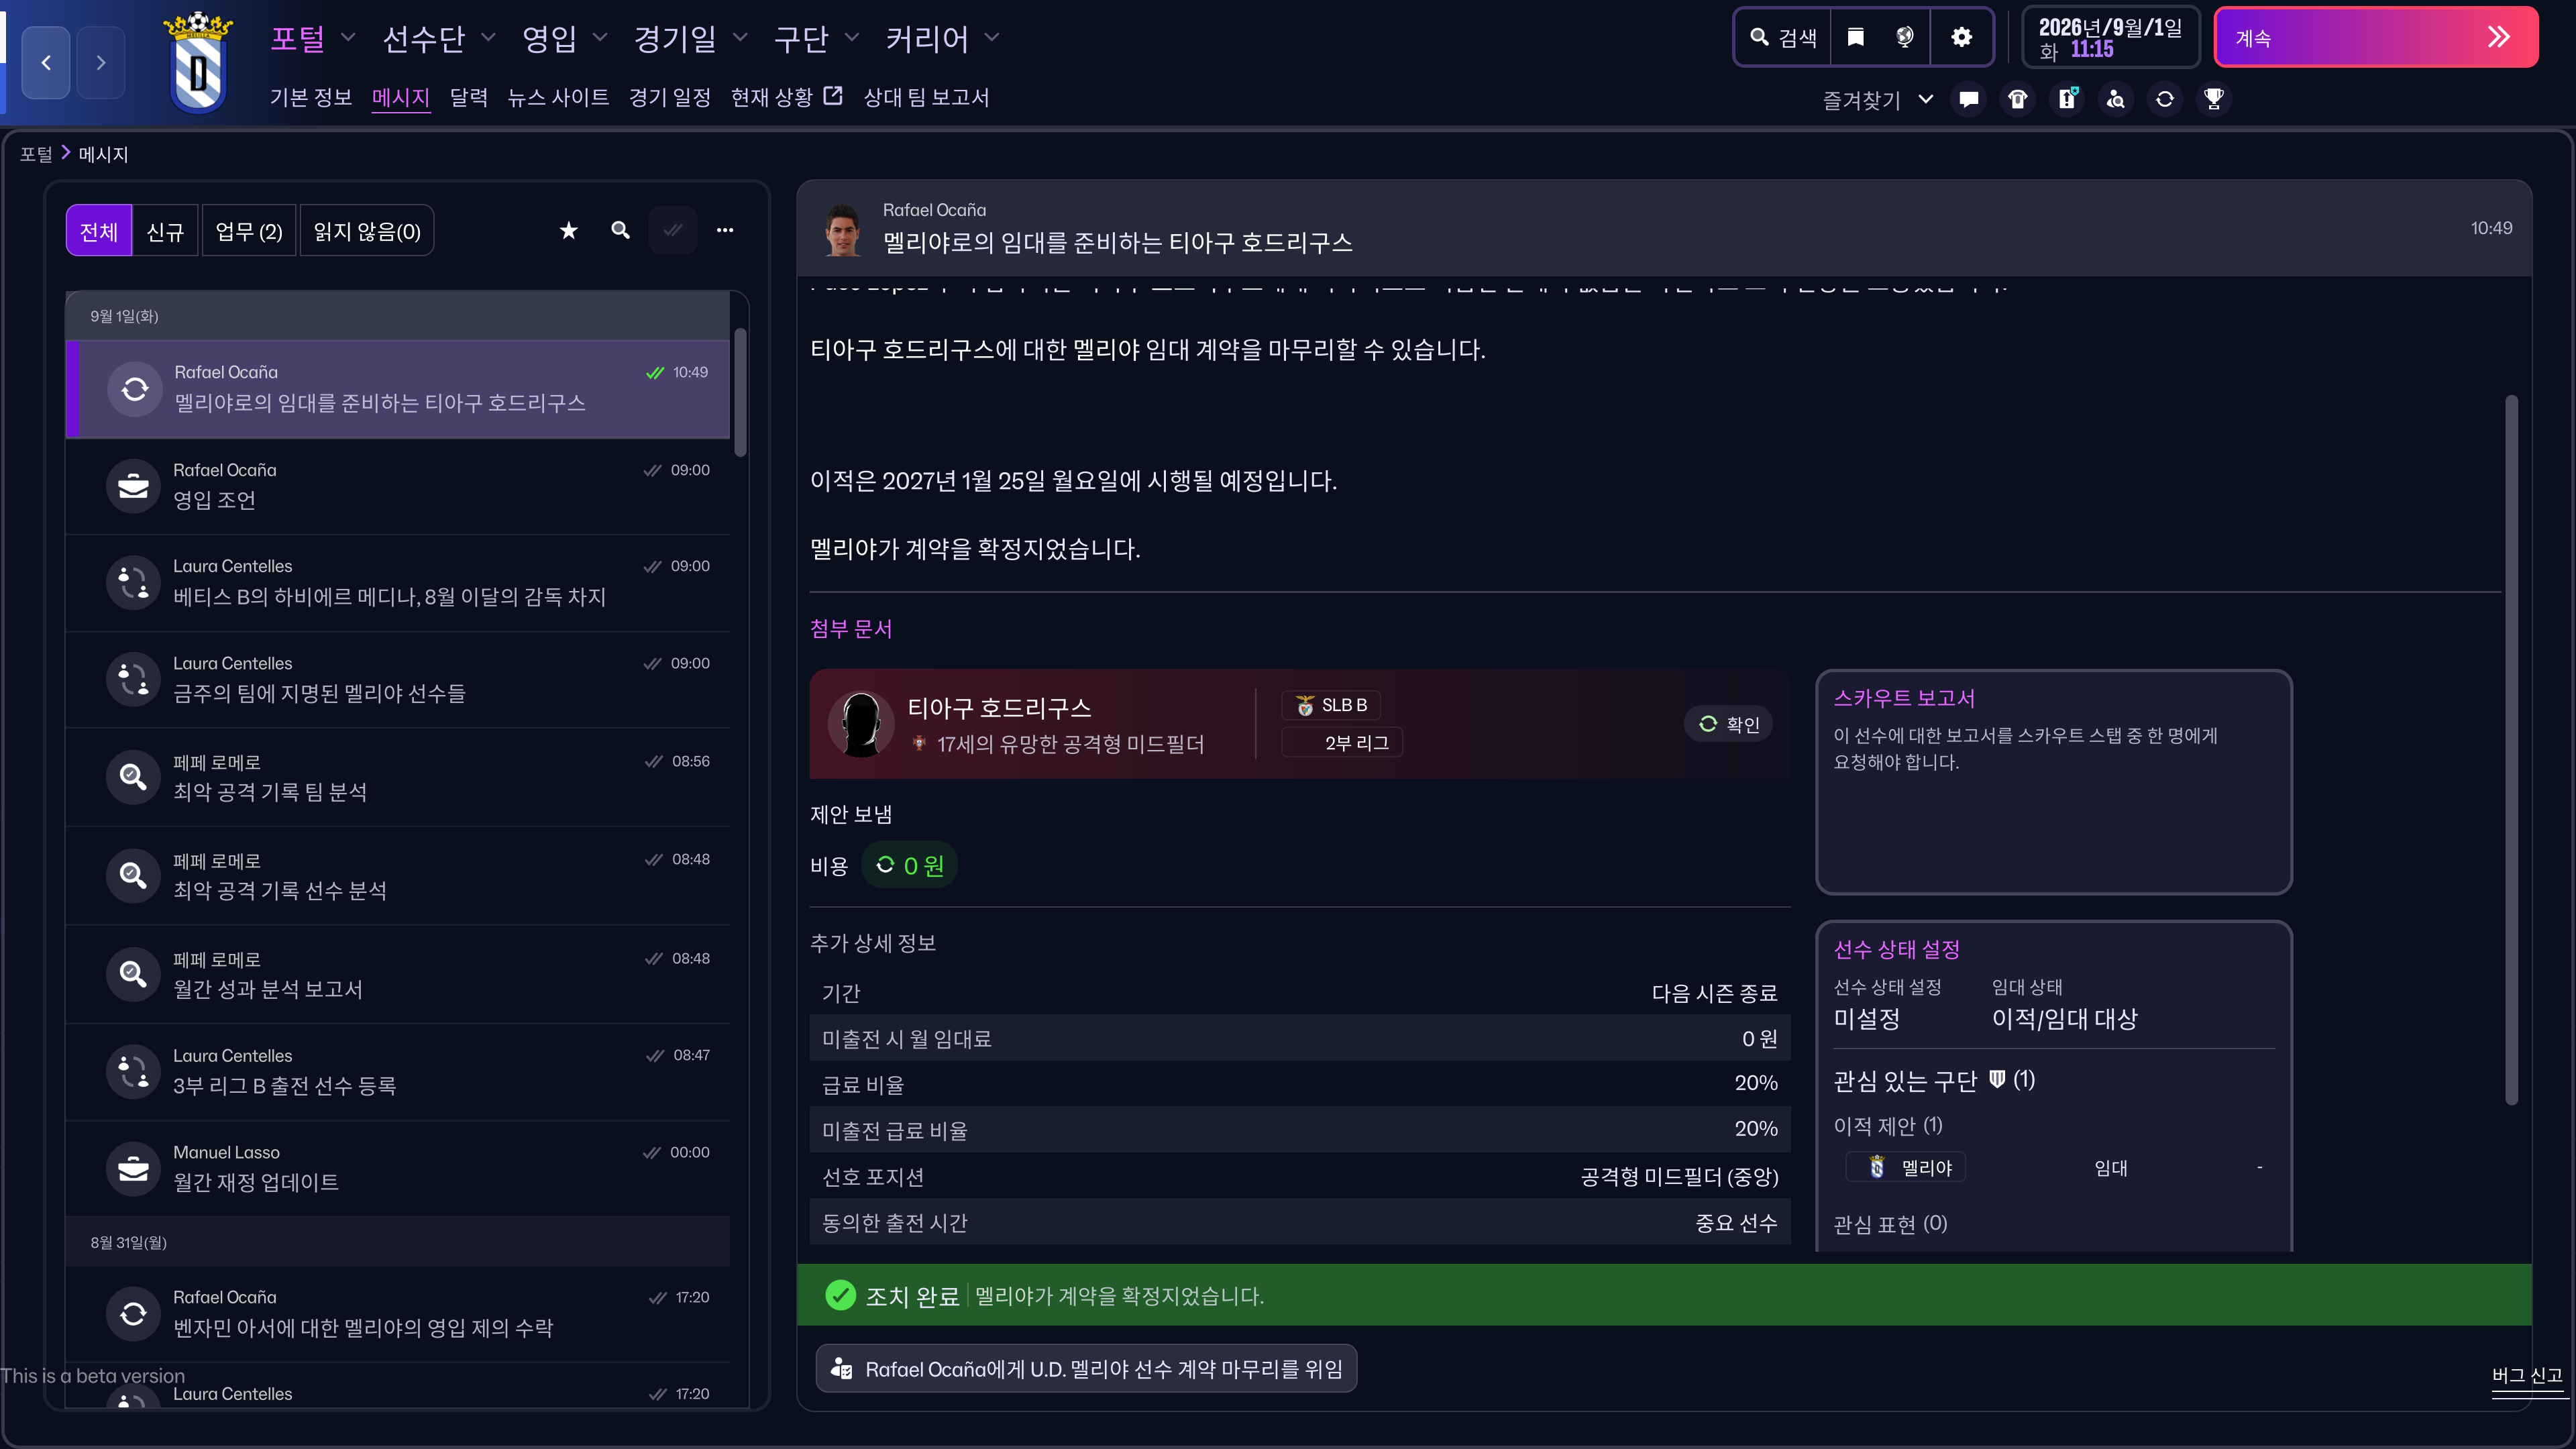
Task: Select the 읽지 않음(0) filter
Action: (366, 232)
